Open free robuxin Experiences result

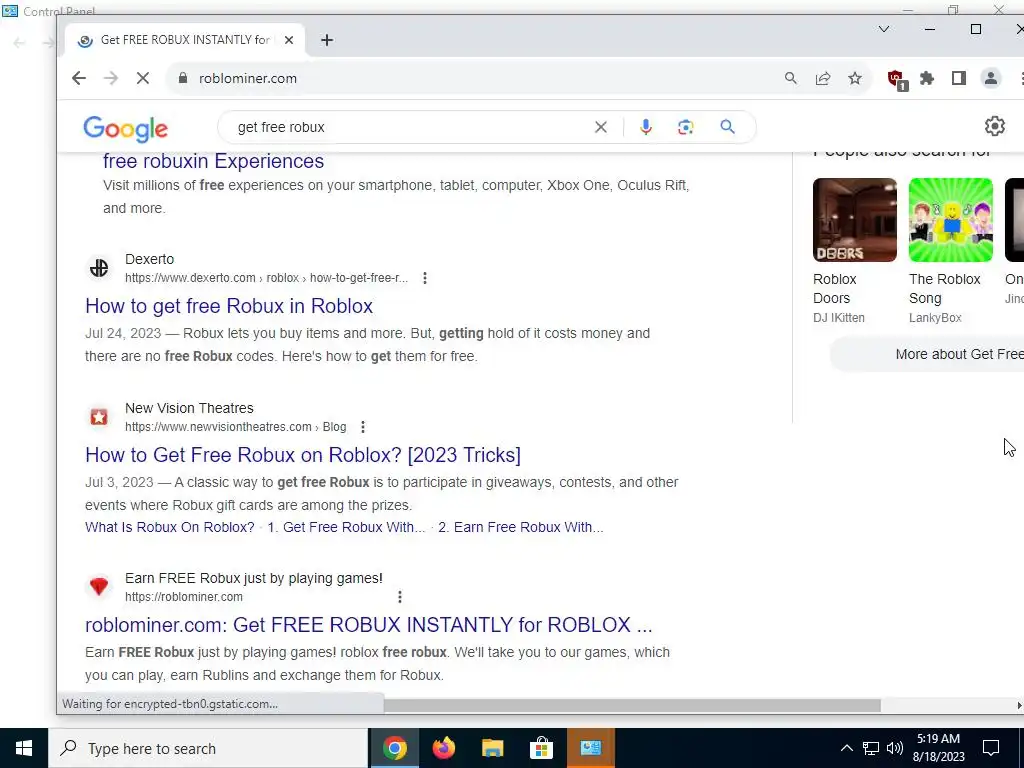coord(214,161)
